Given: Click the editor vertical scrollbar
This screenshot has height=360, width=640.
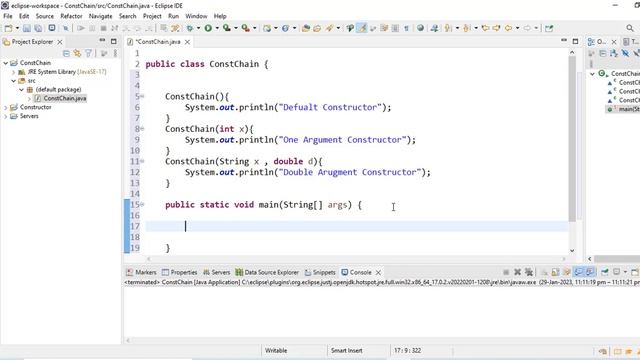Looking at the screenshot, I should tap(572, 139).
